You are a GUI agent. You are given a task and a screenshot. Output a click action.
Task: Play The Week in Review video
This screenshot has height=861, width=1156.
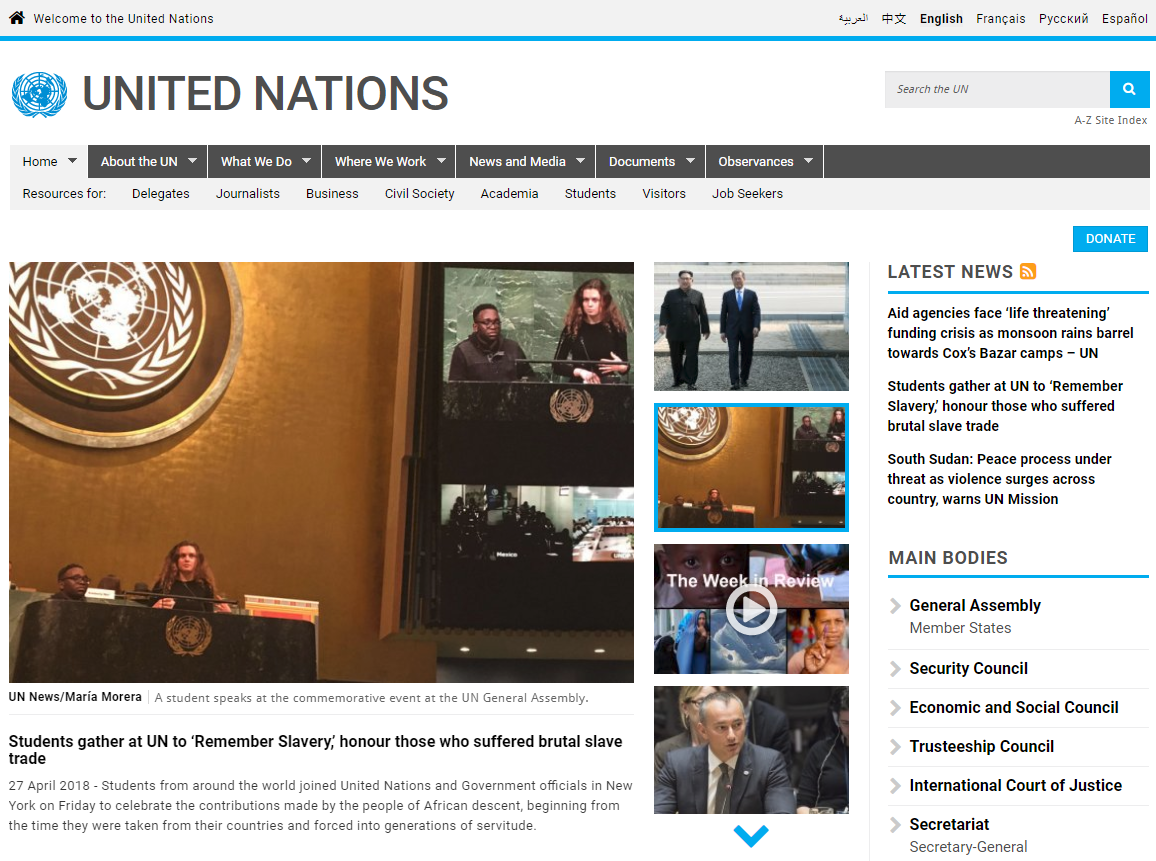(751, 610)
